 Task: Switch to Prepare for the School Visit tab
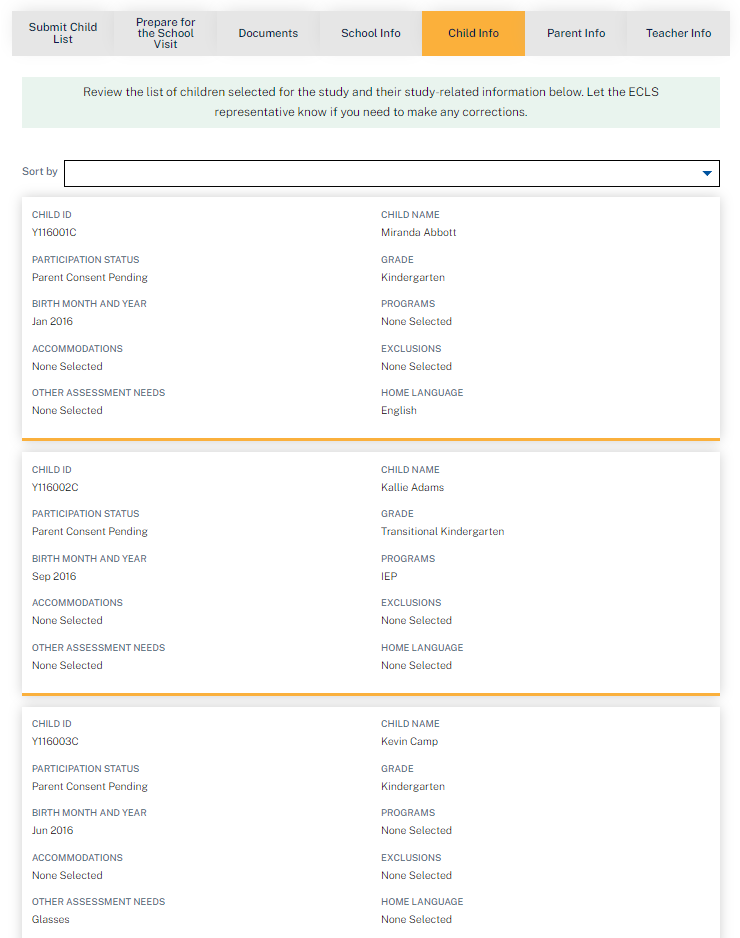[166, 33]
